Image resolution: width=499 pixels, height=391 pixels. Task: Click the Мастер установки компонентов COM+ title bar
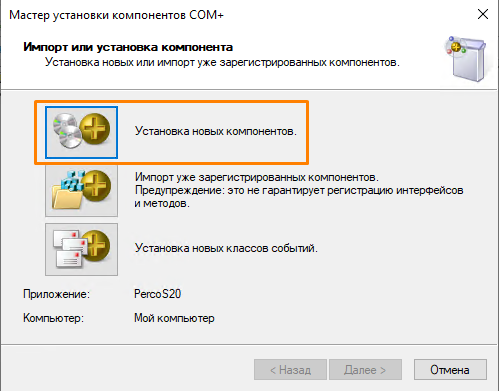click(116, 15)
